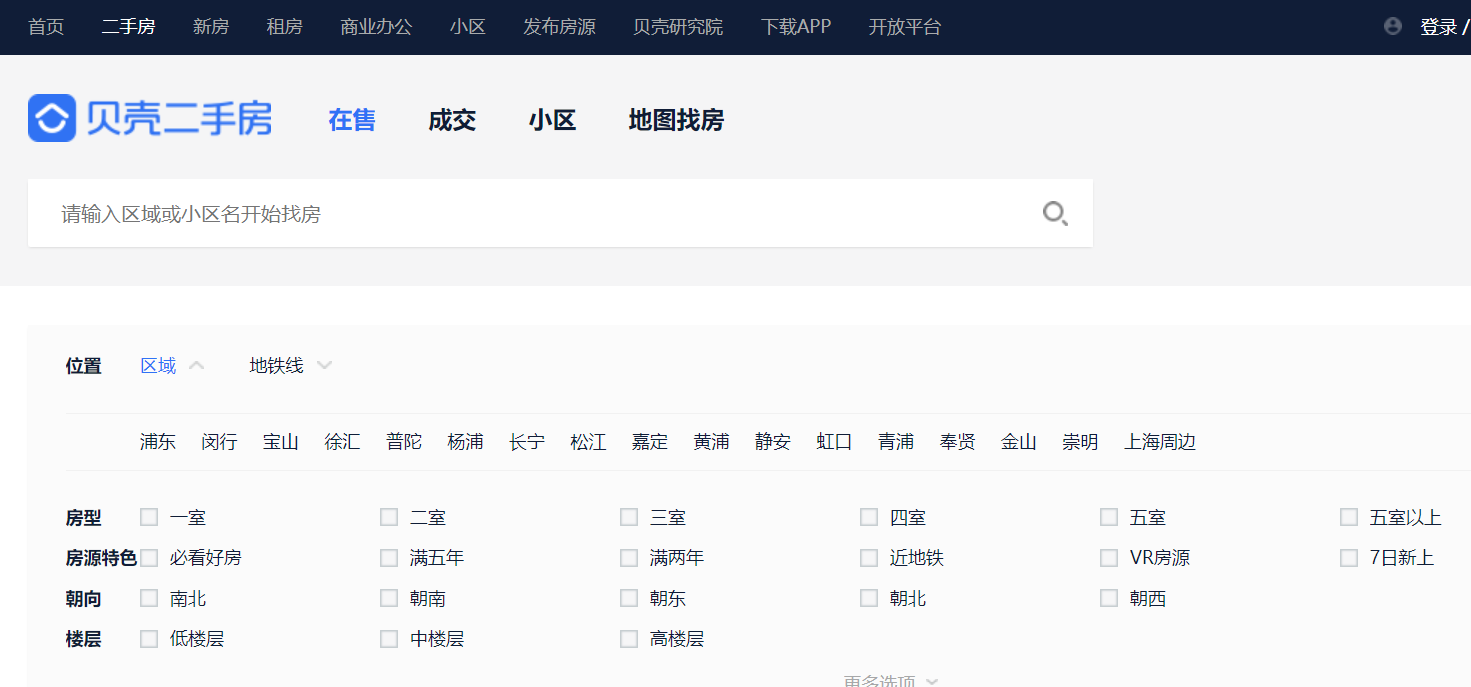Select 嘉定 district

click(x=650, y=441)
